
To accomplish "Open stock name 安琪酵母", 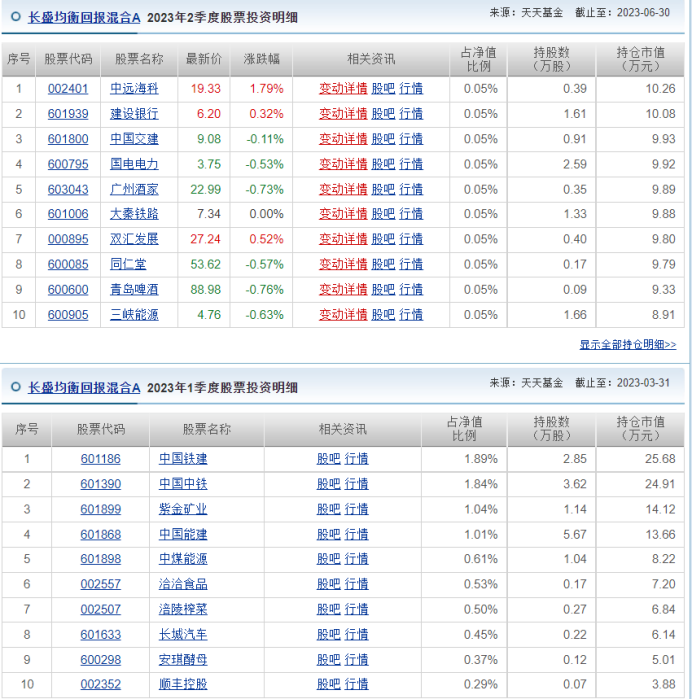I will click(183, 660).
